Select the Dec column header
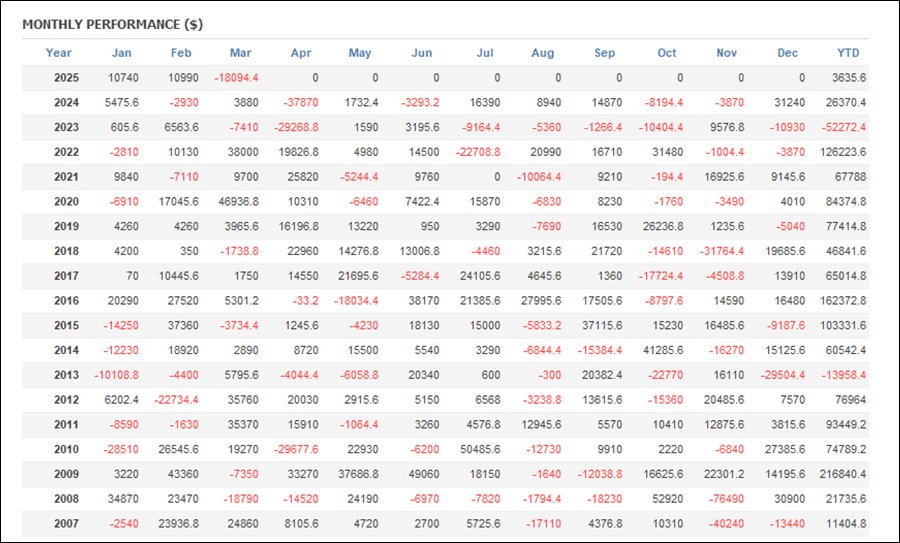The height and width of the screenshot is (543, 900). (788, 53)
